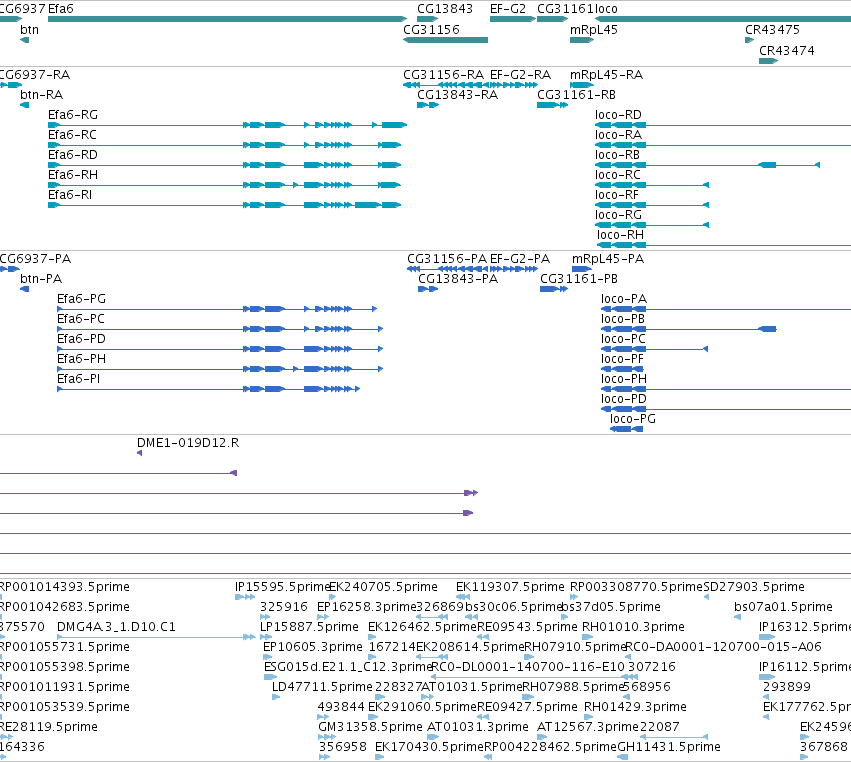Select transcript Efa6-RD
Screen dimensions: 851x762
225,165
